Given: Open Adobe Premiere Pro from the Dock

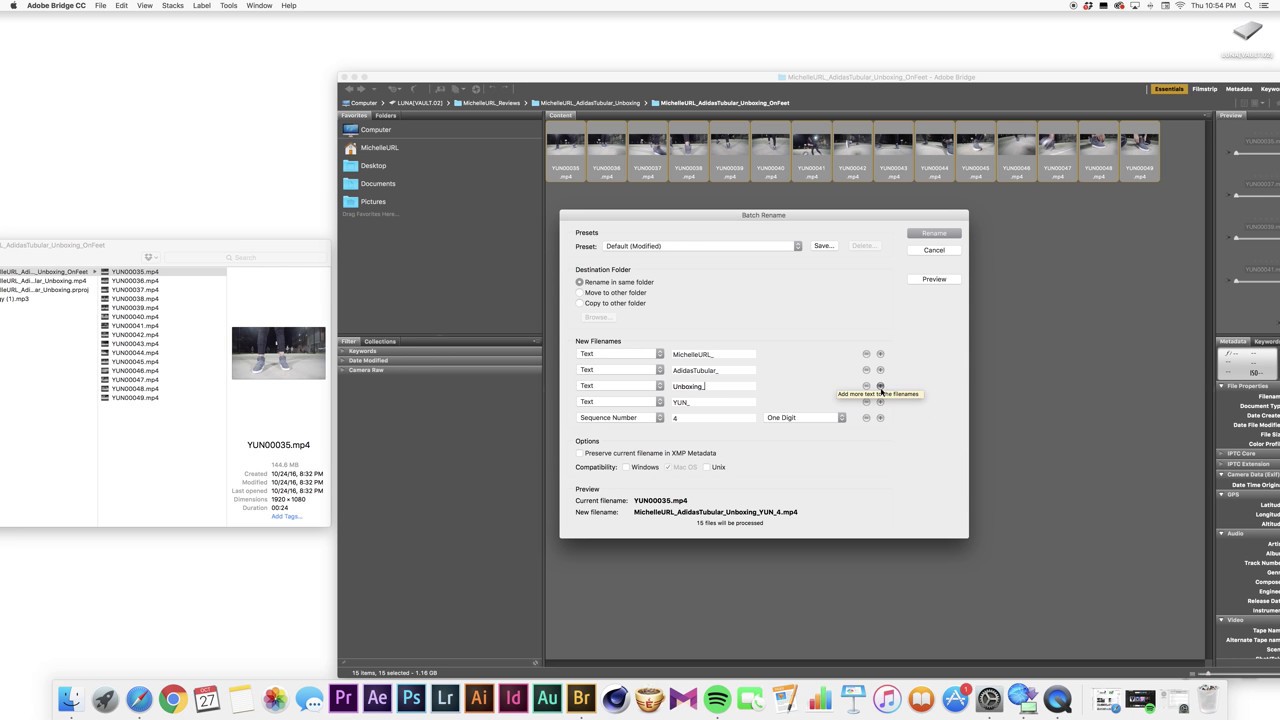Looking at the screenshot, I should (343, 698).
